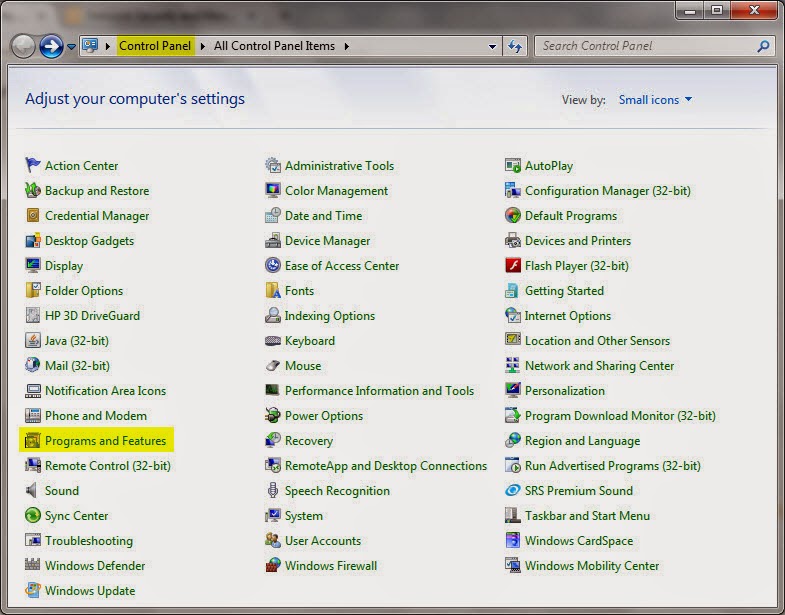This screenshot has width=785, height=615.
Task: Click the Mail (32-bit) icon
Action: [33, 365]
